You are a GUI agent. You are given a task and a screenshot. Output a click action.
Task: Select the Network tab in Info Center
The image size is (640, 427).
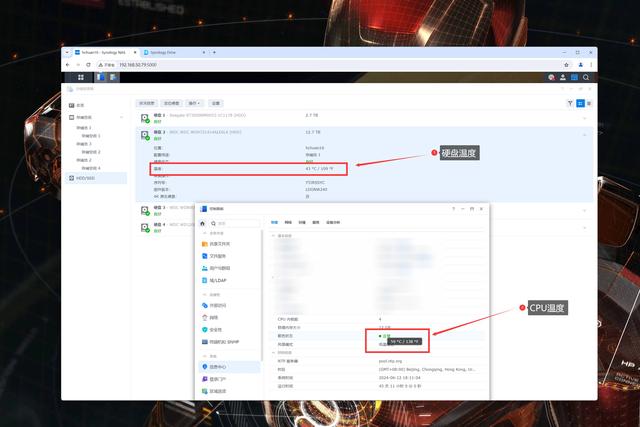(x=288, y=222)
